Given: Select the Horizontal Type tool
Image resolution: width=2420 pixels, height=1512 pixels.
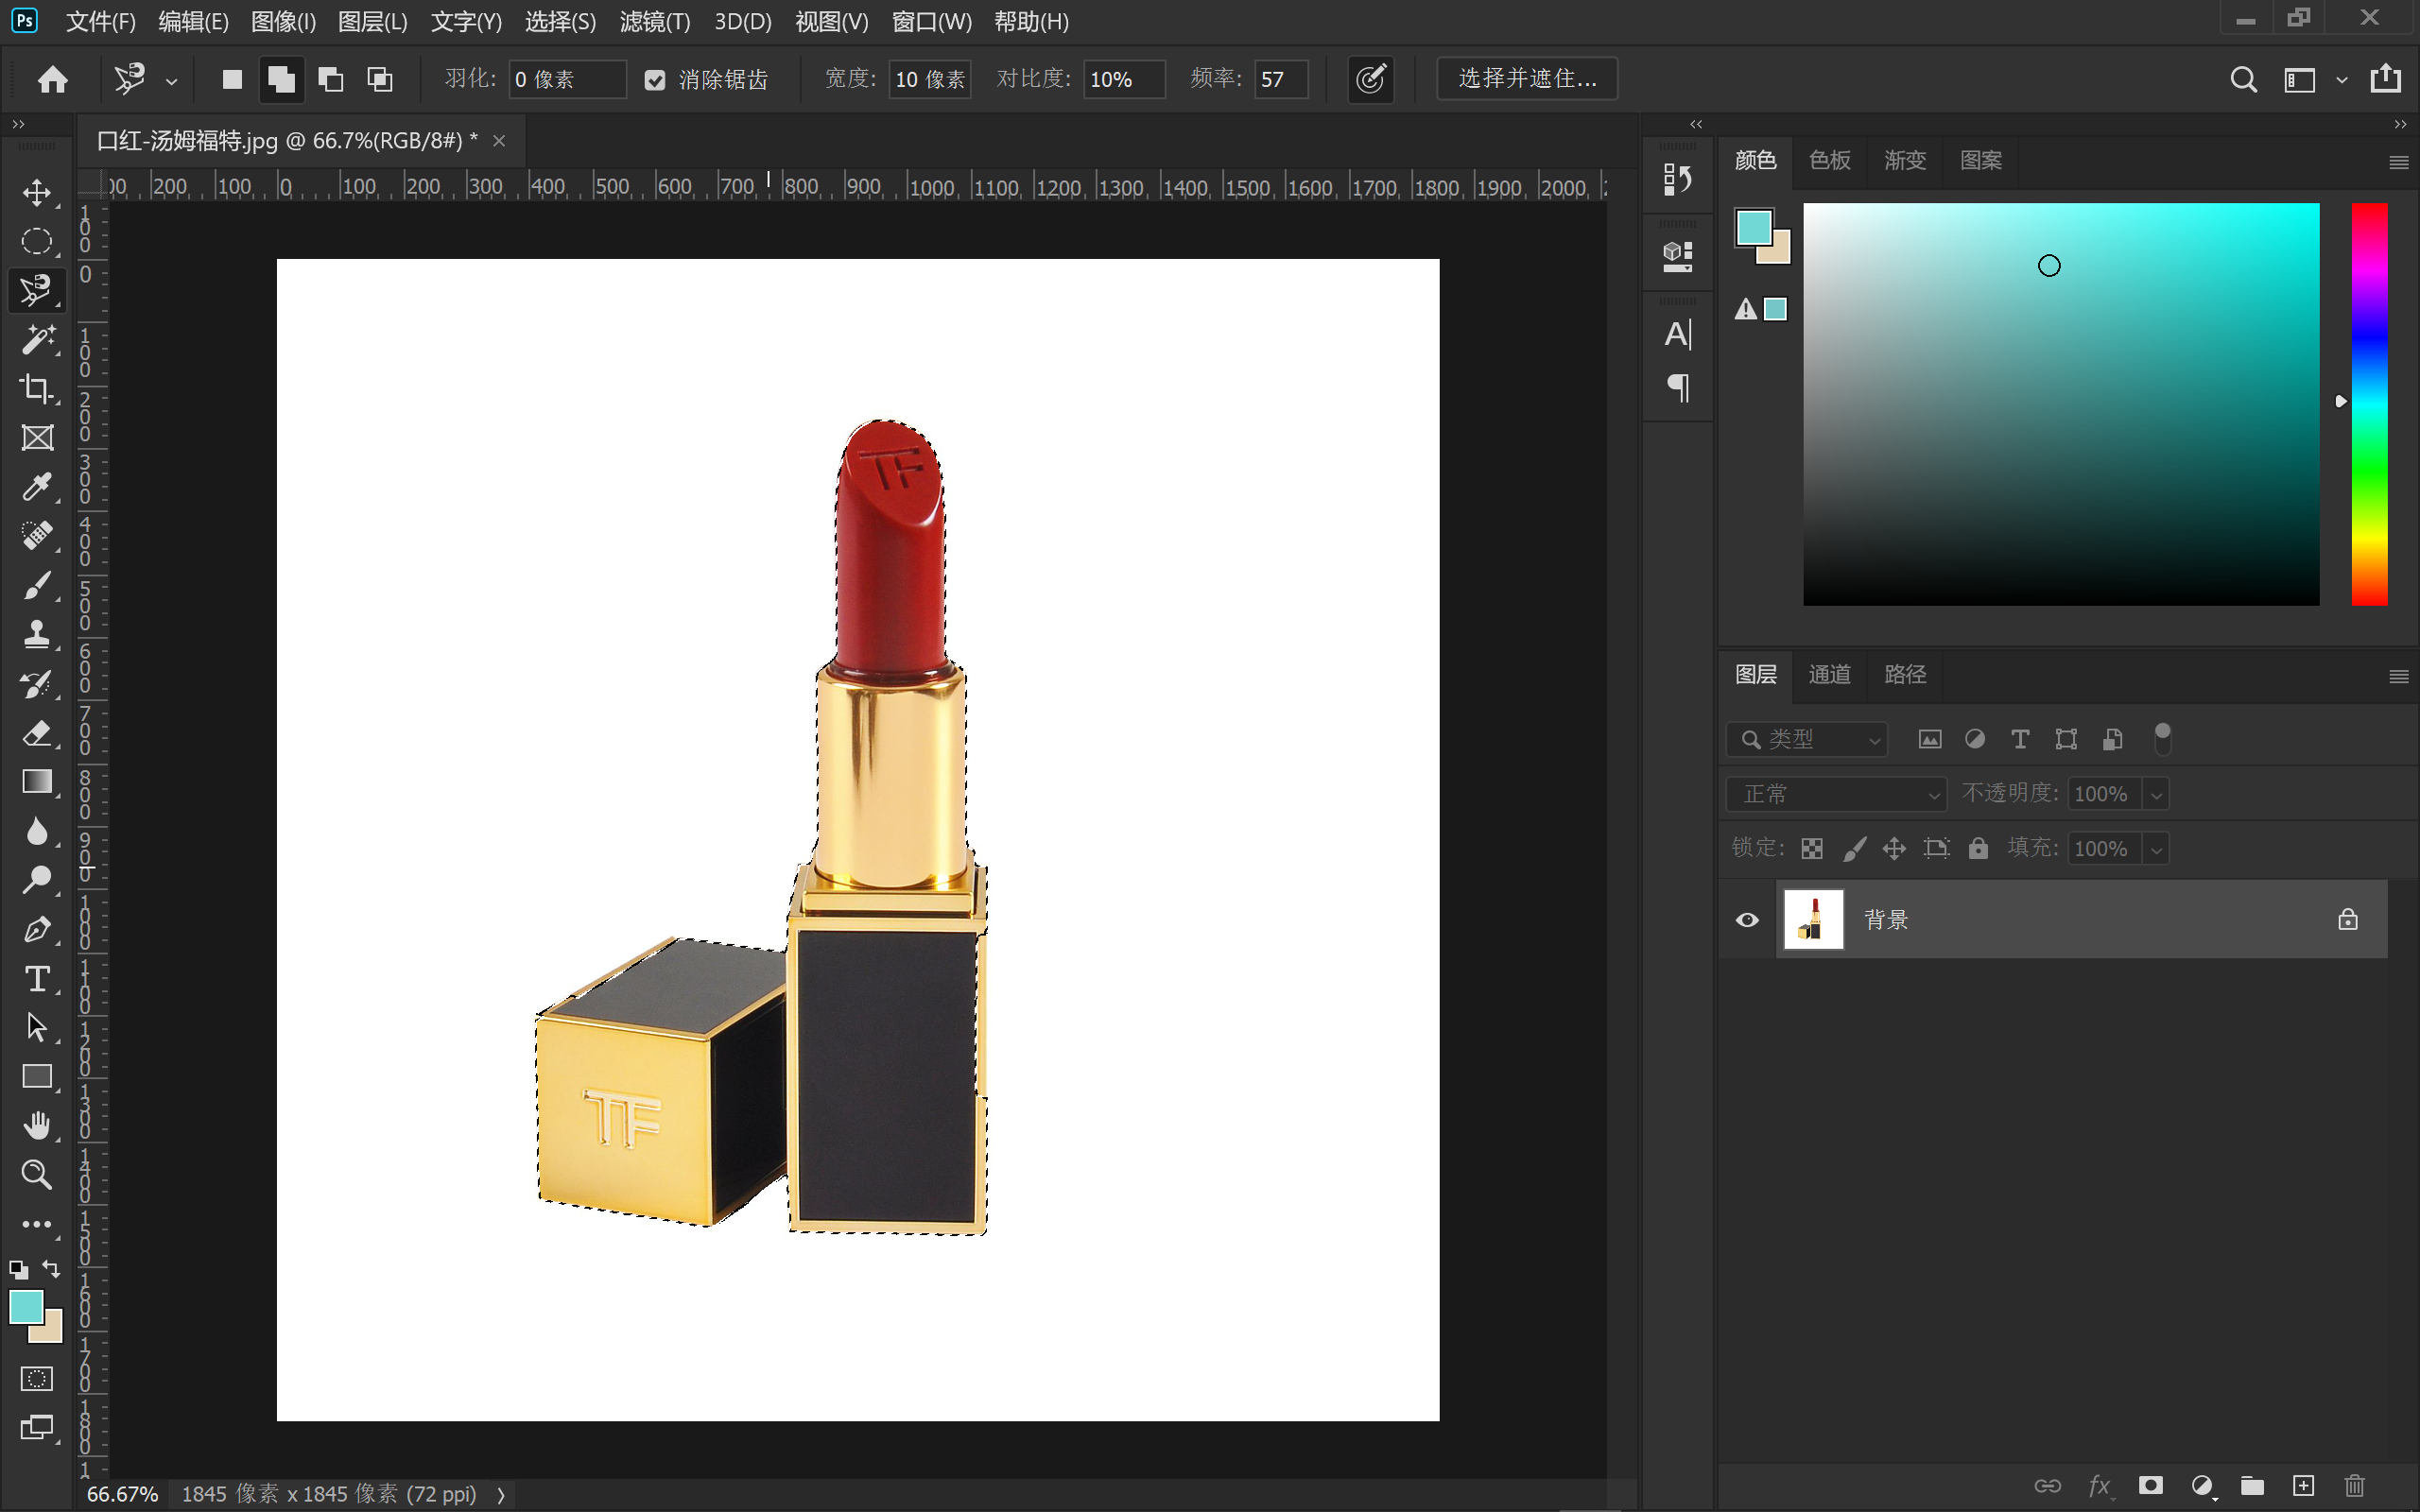Looking at the screenshot, I should (37, 978).
